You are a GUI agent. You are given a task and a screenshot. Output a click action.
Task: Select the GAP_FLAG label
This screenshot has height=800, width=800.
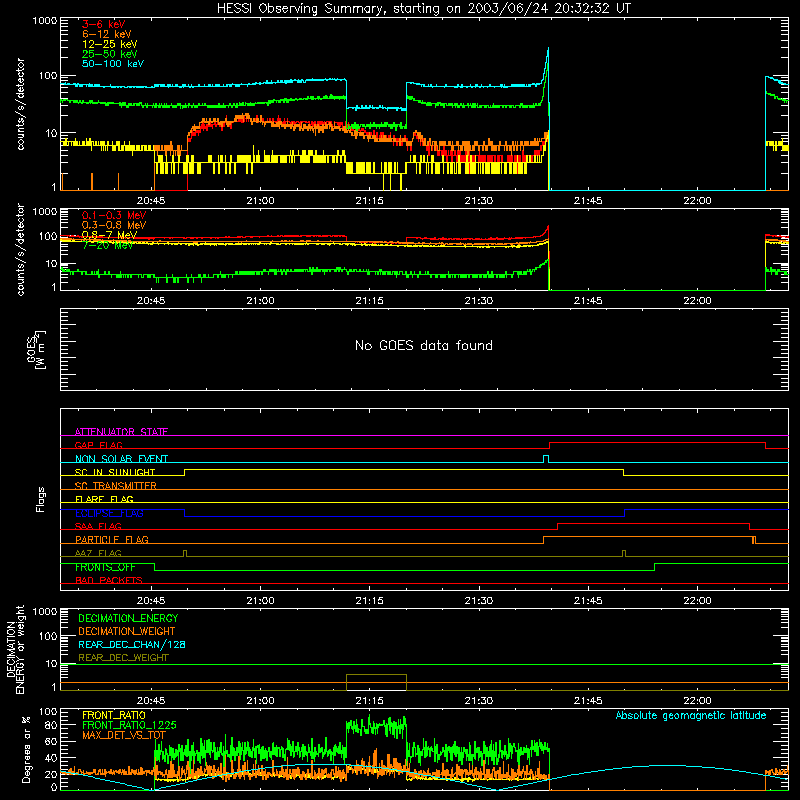98,445
